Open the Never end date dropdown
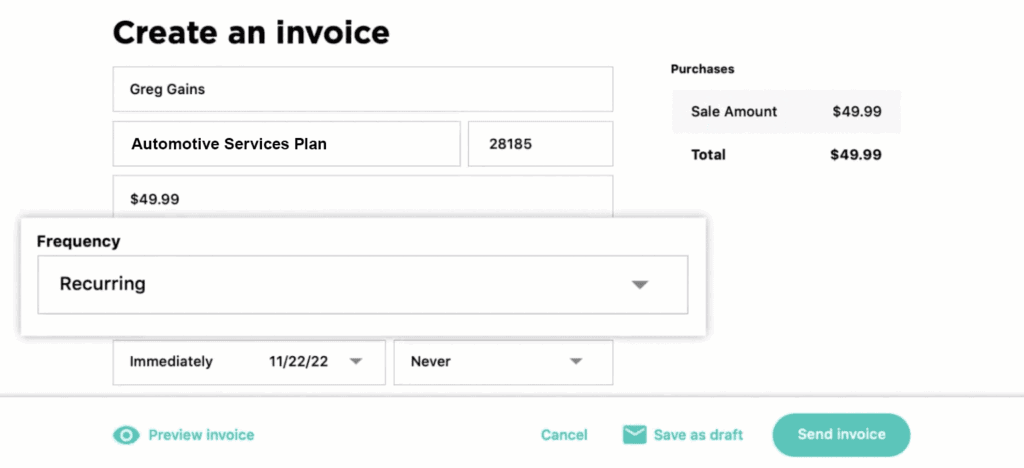 tap(576, 362)
